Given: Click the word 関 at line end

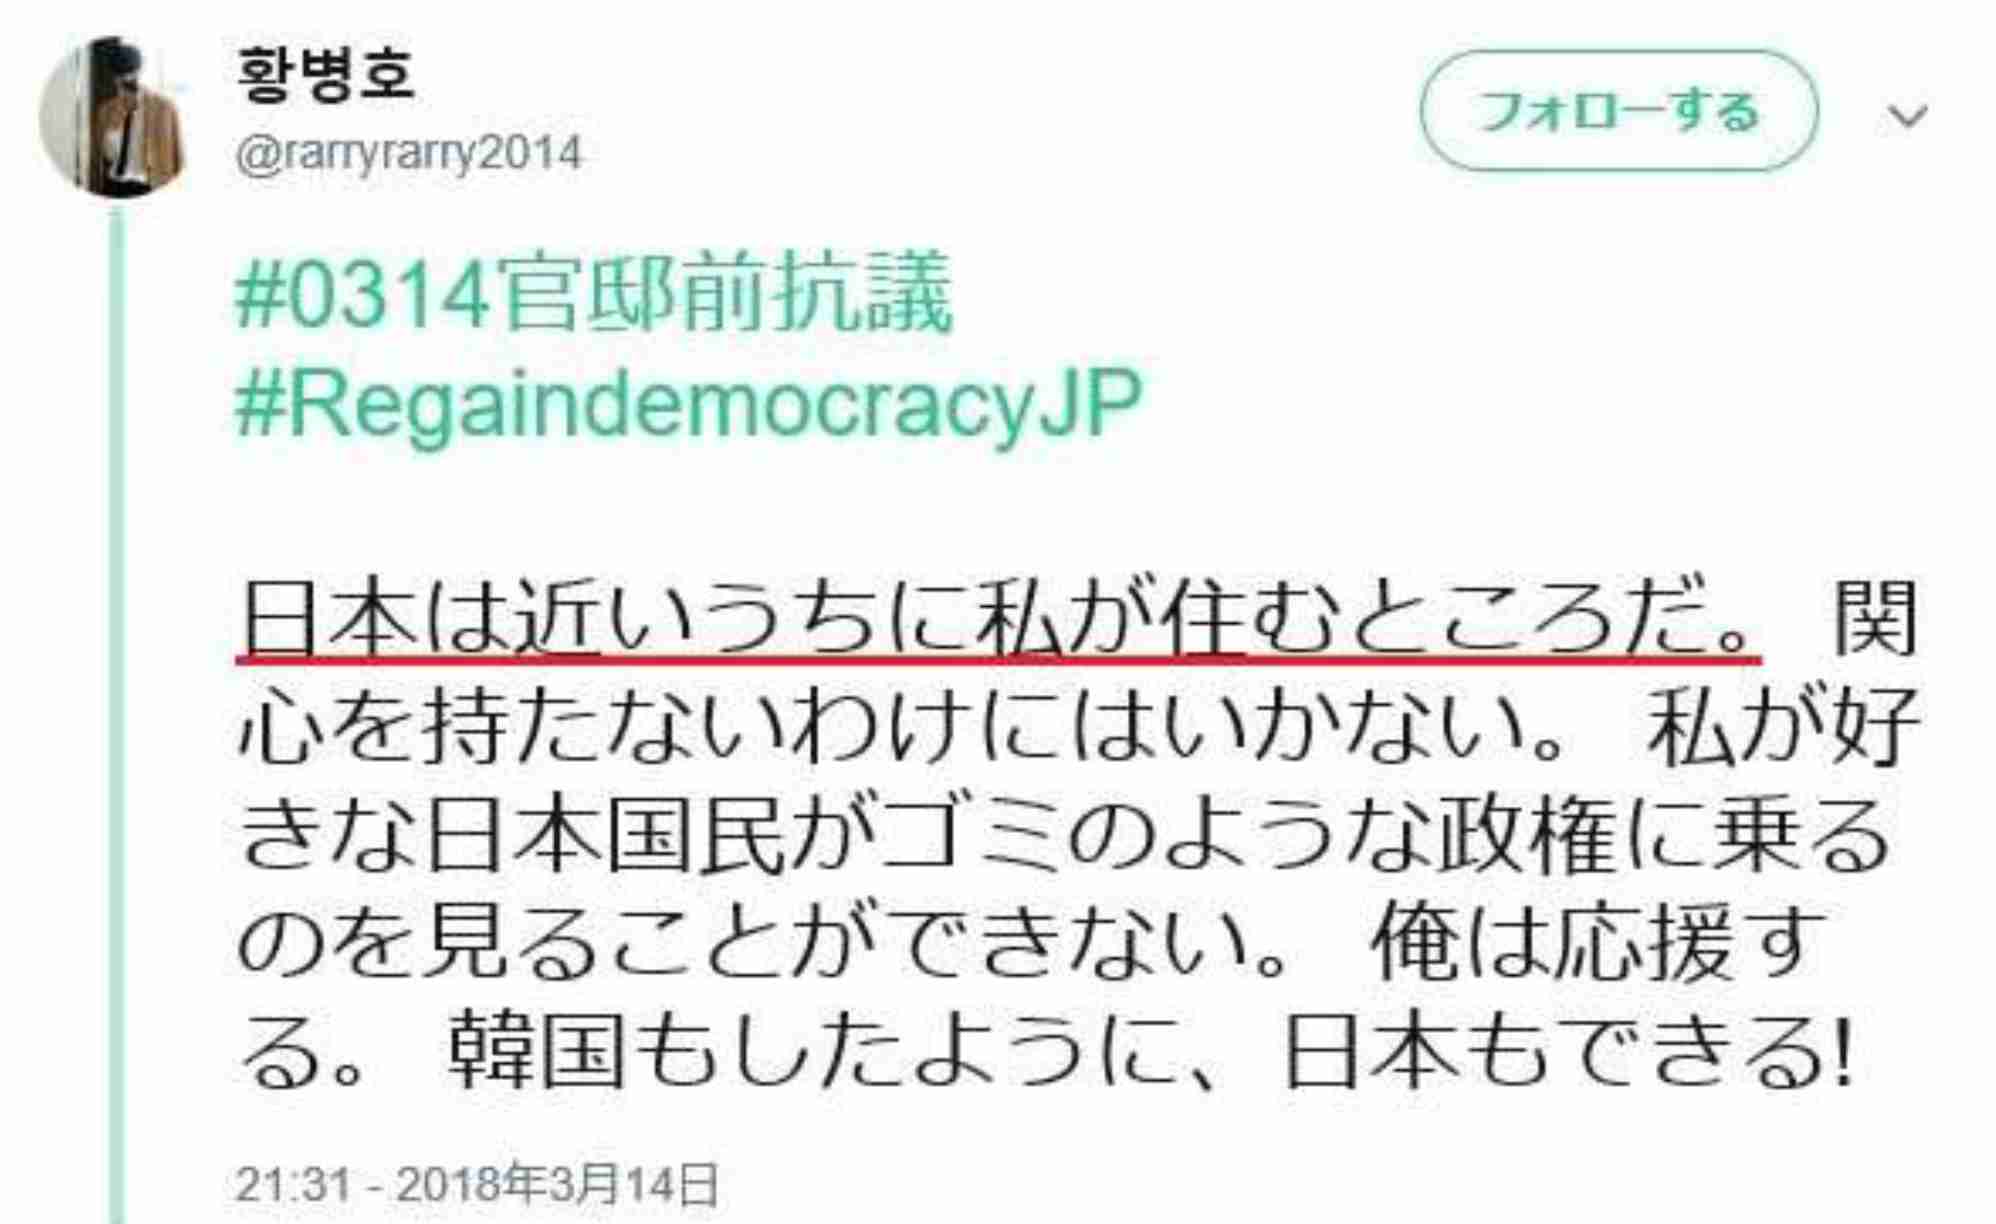Looking at the screenshot, I should click(1874, 620).
